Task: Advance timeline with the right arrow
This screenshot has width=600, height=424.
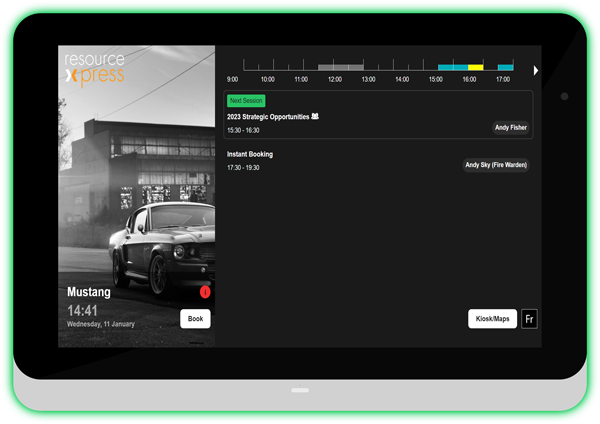Action: tap(536, 70)
